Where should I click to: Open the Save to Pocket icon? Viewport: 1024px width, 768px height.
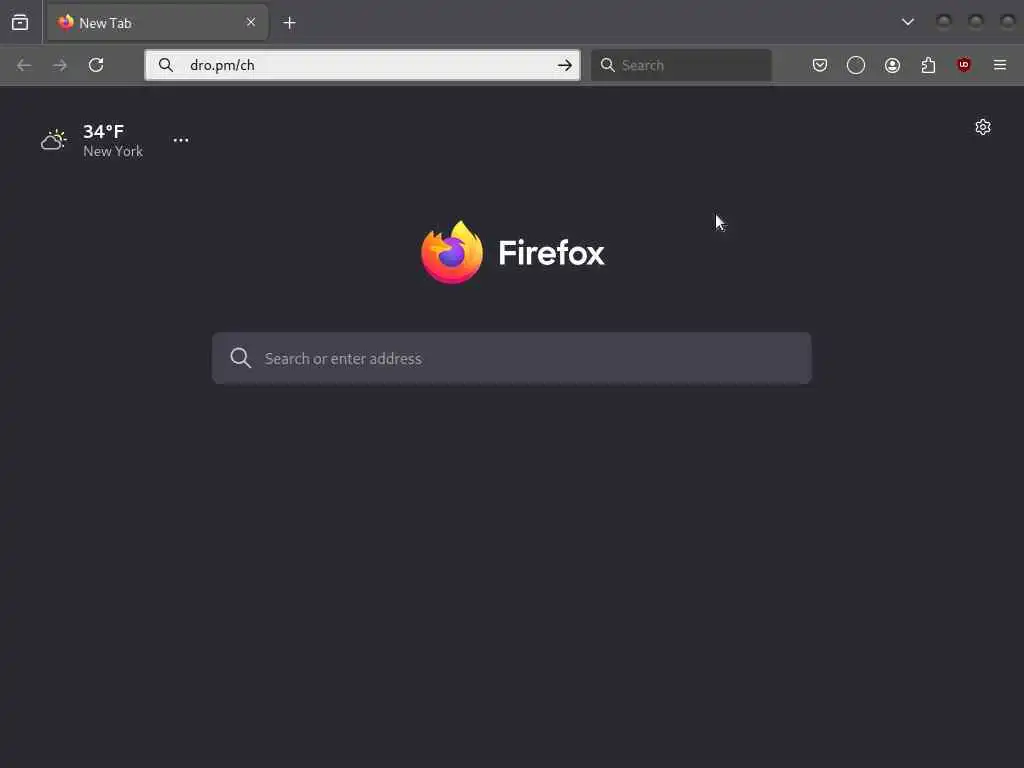click(x=820, y=65)
